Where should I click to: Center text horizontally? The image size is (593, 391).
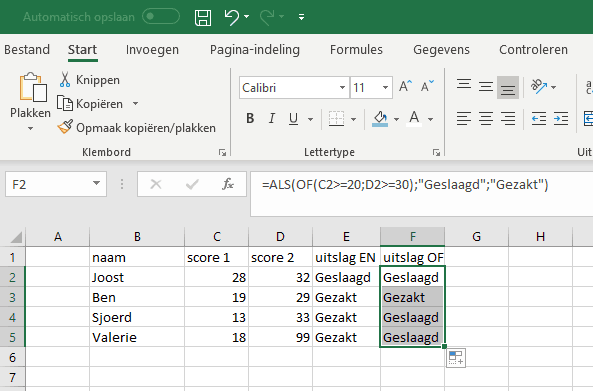point(486,119)
